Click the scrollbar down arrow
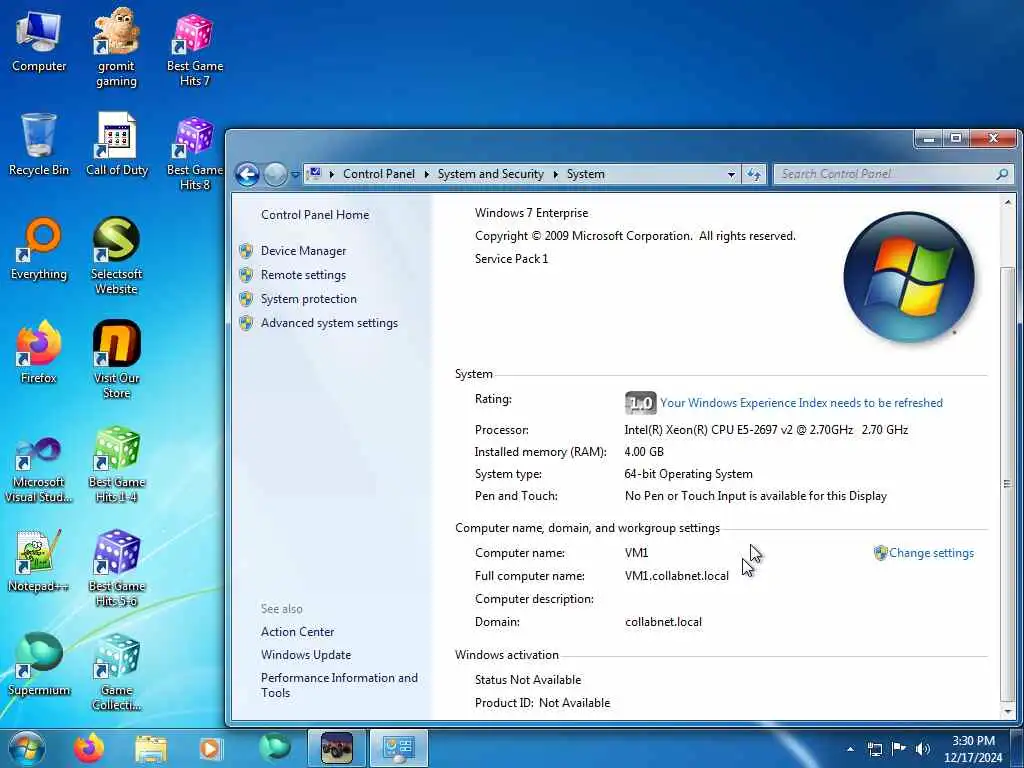Viewport: 1024px width, 768px height. 1008,712
